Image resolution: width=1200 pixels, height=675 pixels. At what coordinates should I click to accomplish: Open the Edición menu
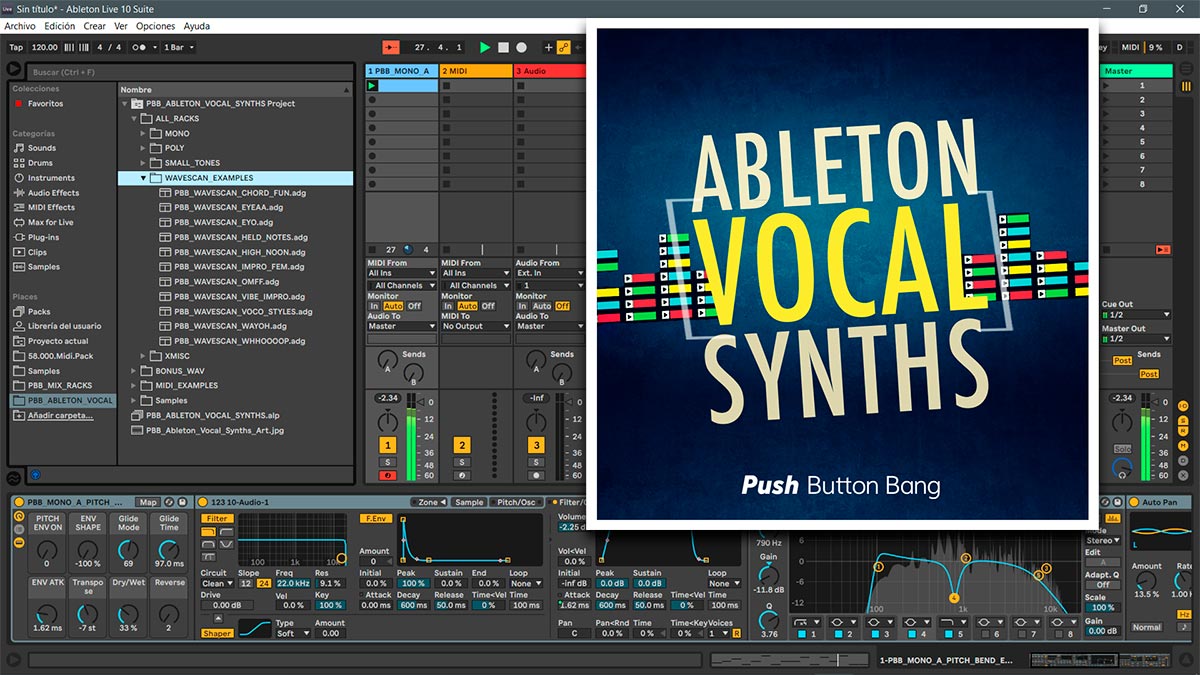(60, 26)
